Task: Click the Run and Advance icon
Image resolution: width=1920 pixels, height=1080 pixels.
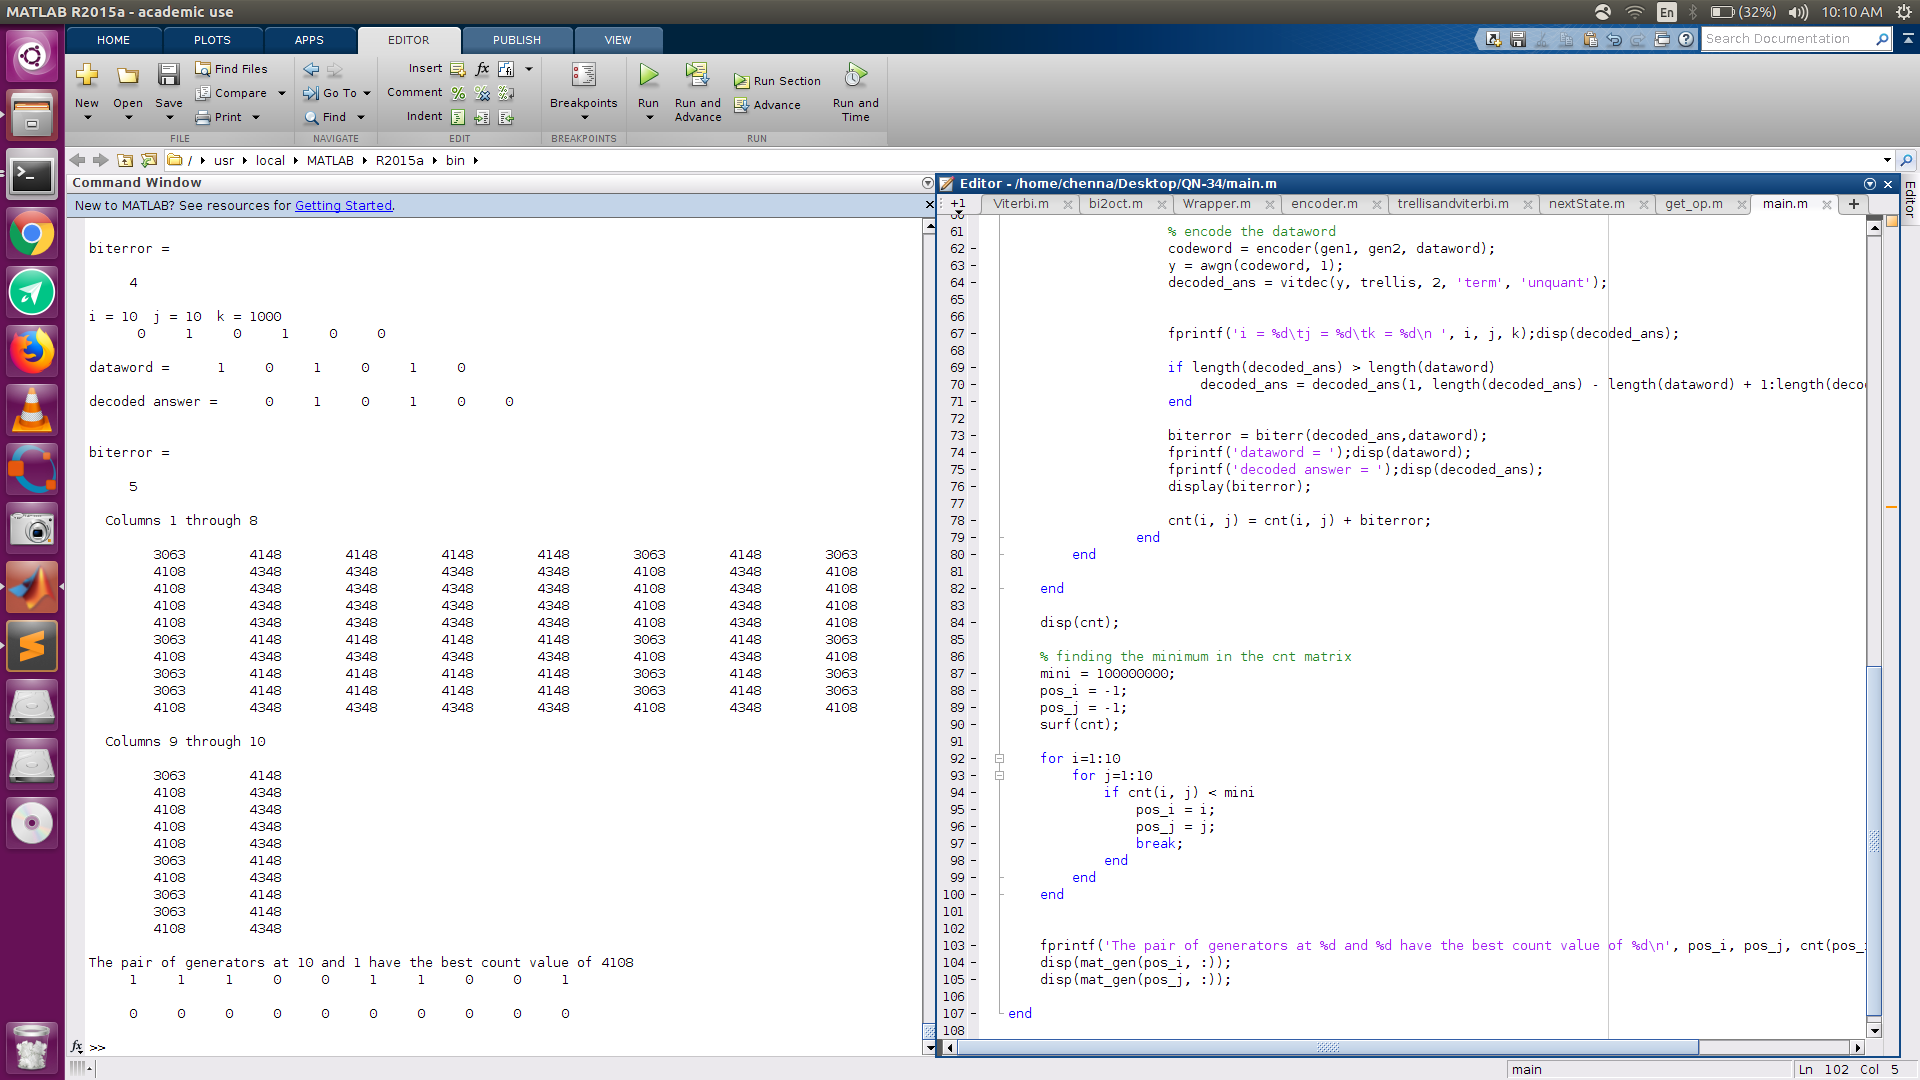Action: pos(697,76)
